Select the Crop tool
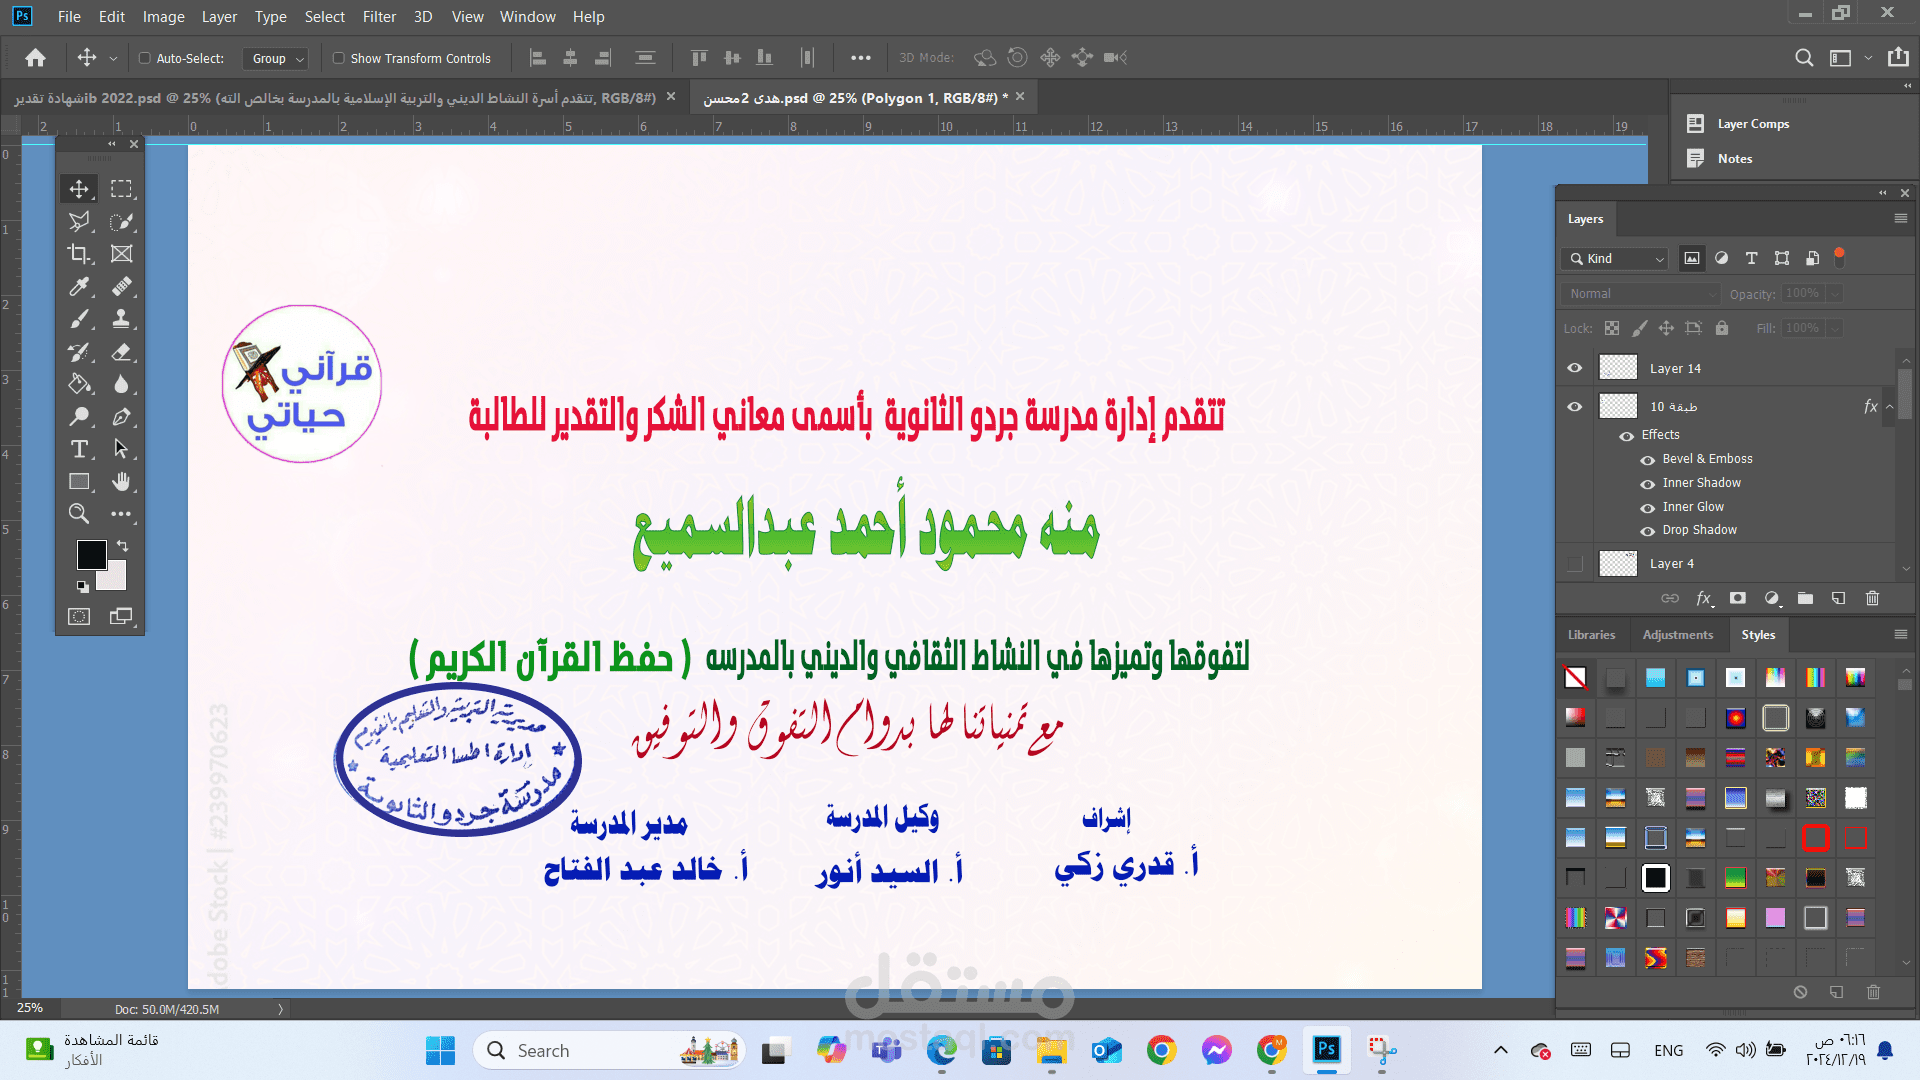The image size is (1920, 1080). pos(79,254)
